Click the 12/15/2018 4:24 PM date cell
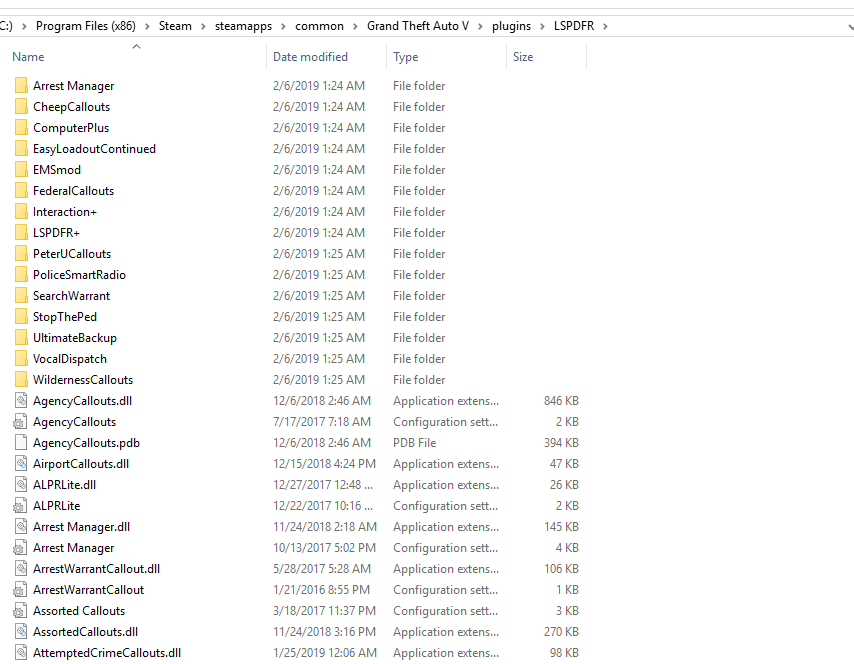This screenshot has height=664, width=854. [x=324, y=464]
